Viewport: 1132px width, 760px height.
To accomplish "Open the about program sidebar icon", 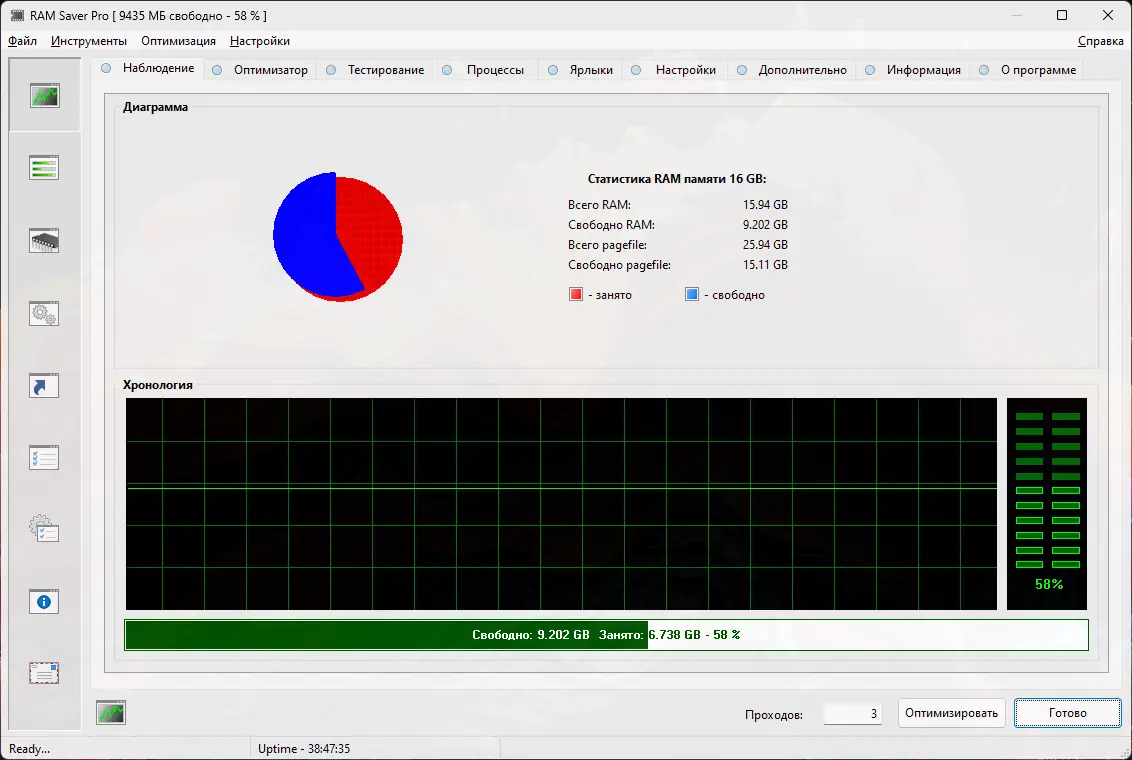I will pyautogui.click(x=44, y=673).
